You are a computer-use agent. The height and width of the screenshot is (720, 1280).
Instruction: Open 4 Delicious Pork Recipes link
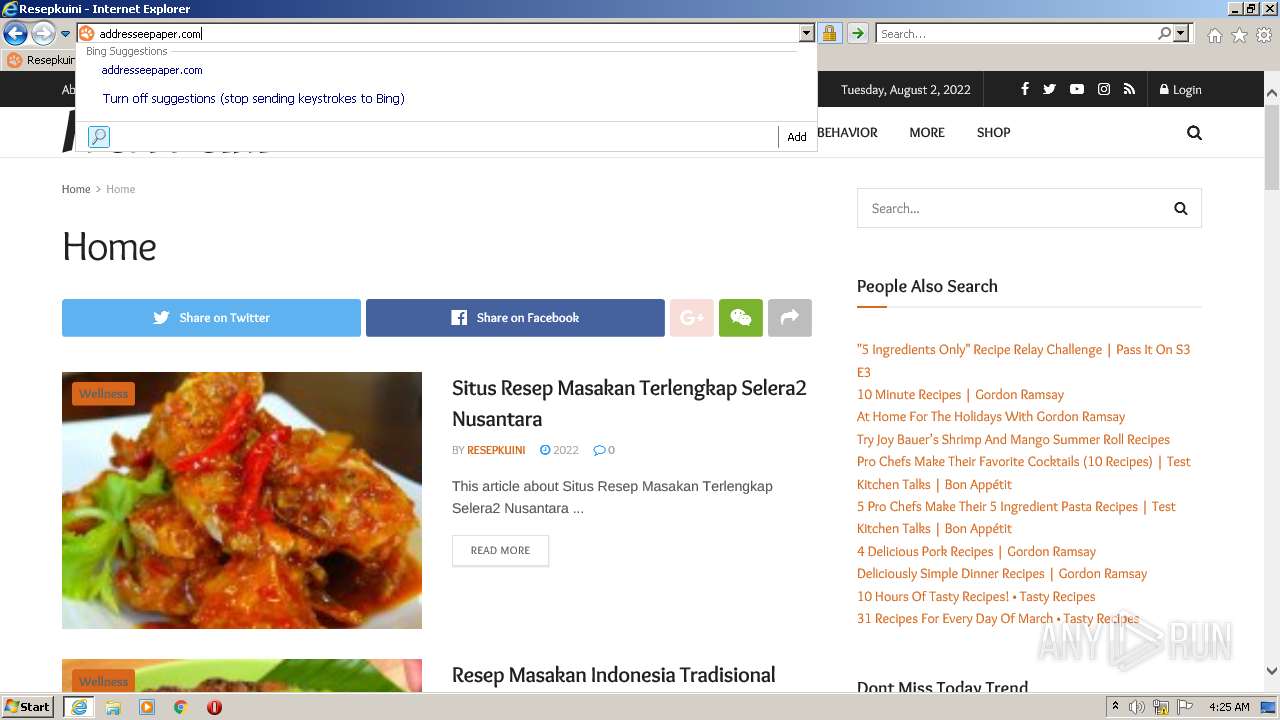coord(976,551)
